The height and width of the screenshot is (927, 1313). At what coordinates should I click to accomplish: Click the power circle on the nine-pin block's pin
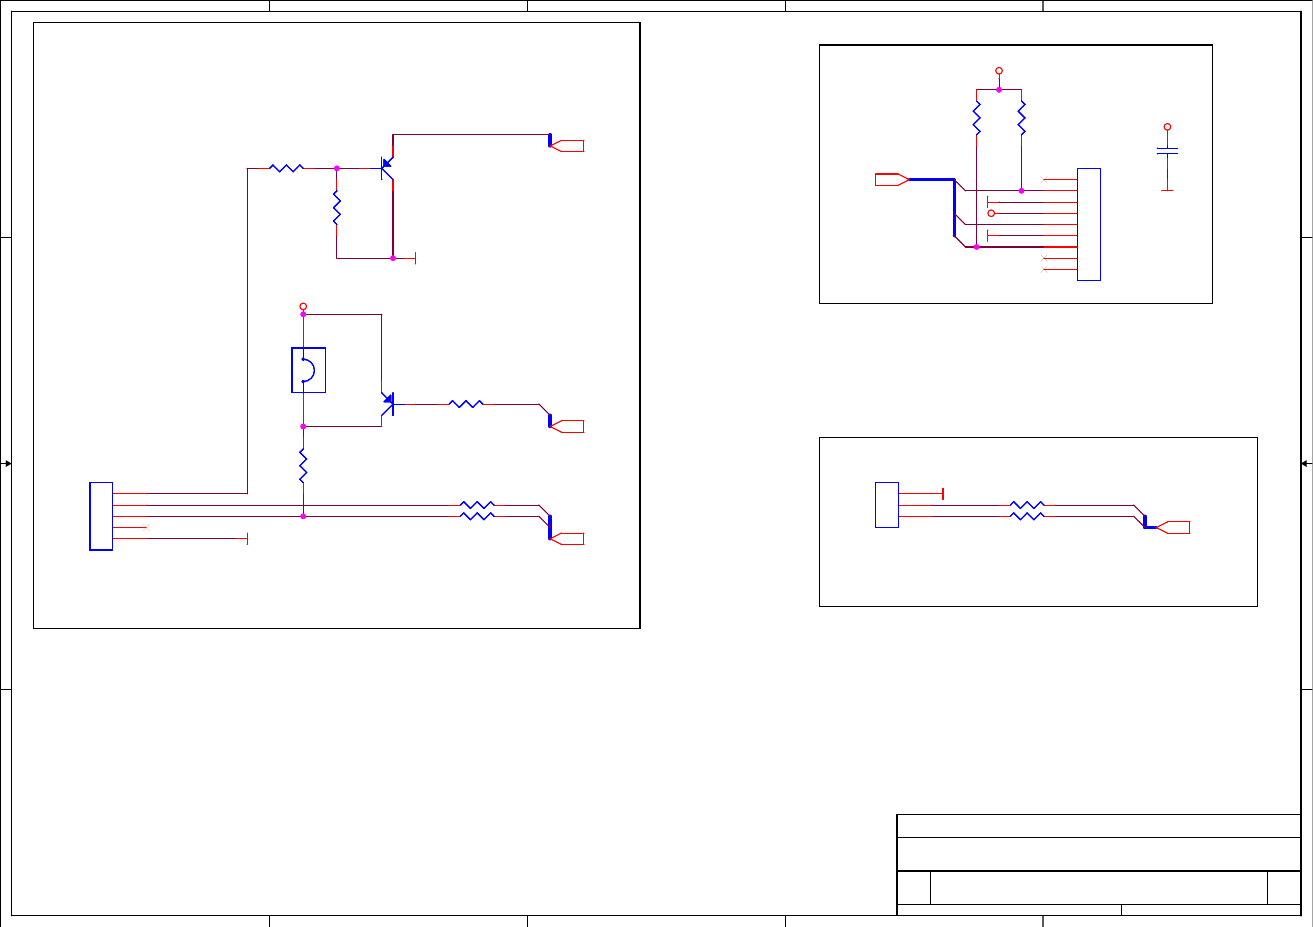pos(991,213)
